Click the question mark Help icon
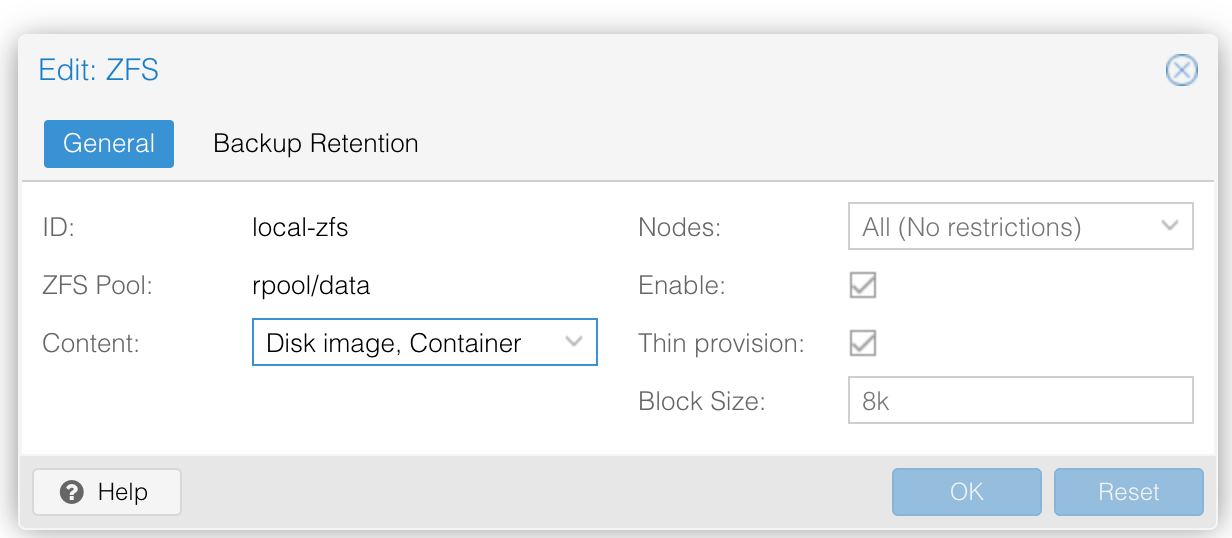Viewport: 1232px width, 538px height. 70,492
